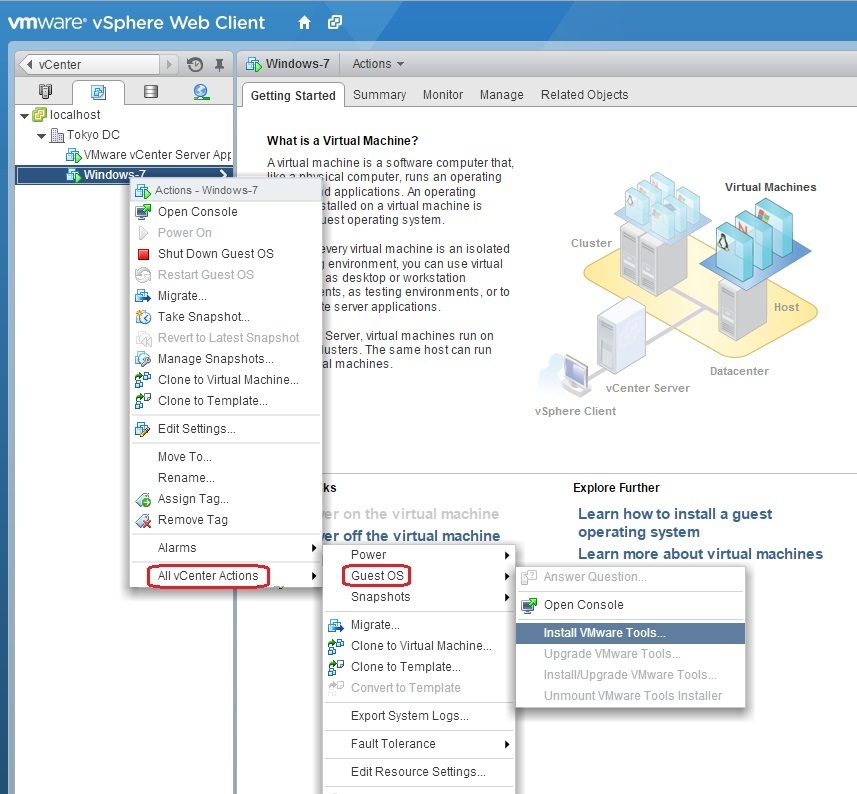Viewport: 857px width, 794px height.
Task: Switch to the Summary tab
Action: (x=379, y=95)
